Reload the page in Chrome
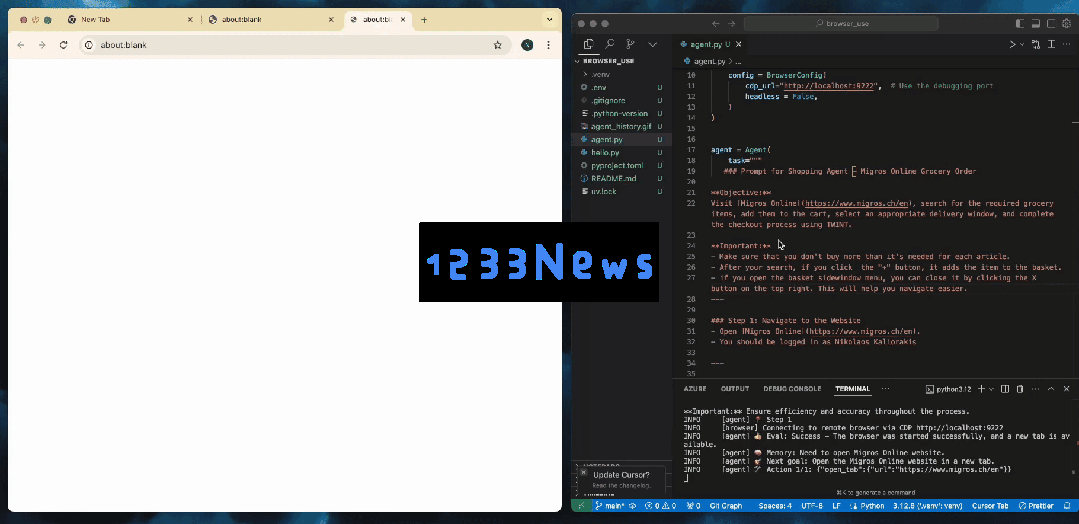1079x524 pixels. (63, 45)
